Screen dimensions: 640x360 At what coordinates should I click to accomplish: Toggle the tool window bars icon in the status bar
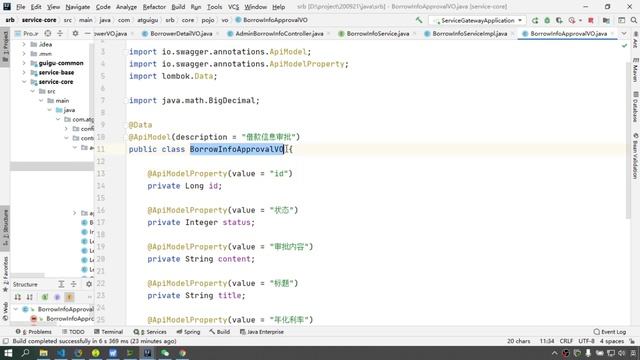click(5, 341)
